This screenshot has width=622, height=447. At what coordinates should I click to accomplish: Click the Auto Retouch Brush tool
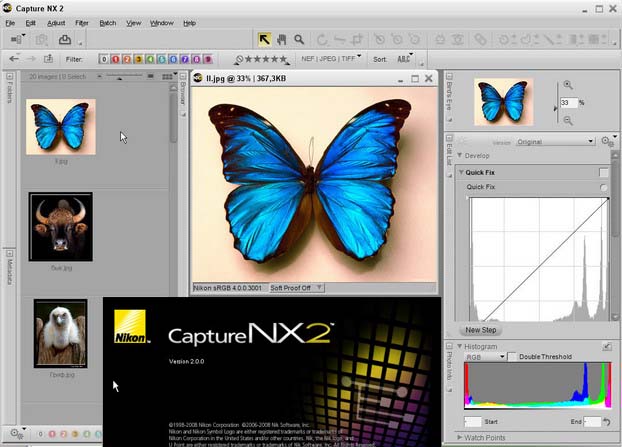click(x=480, y=39)
